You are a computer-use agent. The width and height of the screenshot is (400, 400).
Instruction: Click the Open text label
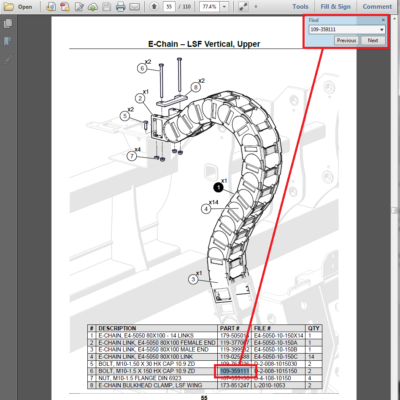tap(25, 7)
